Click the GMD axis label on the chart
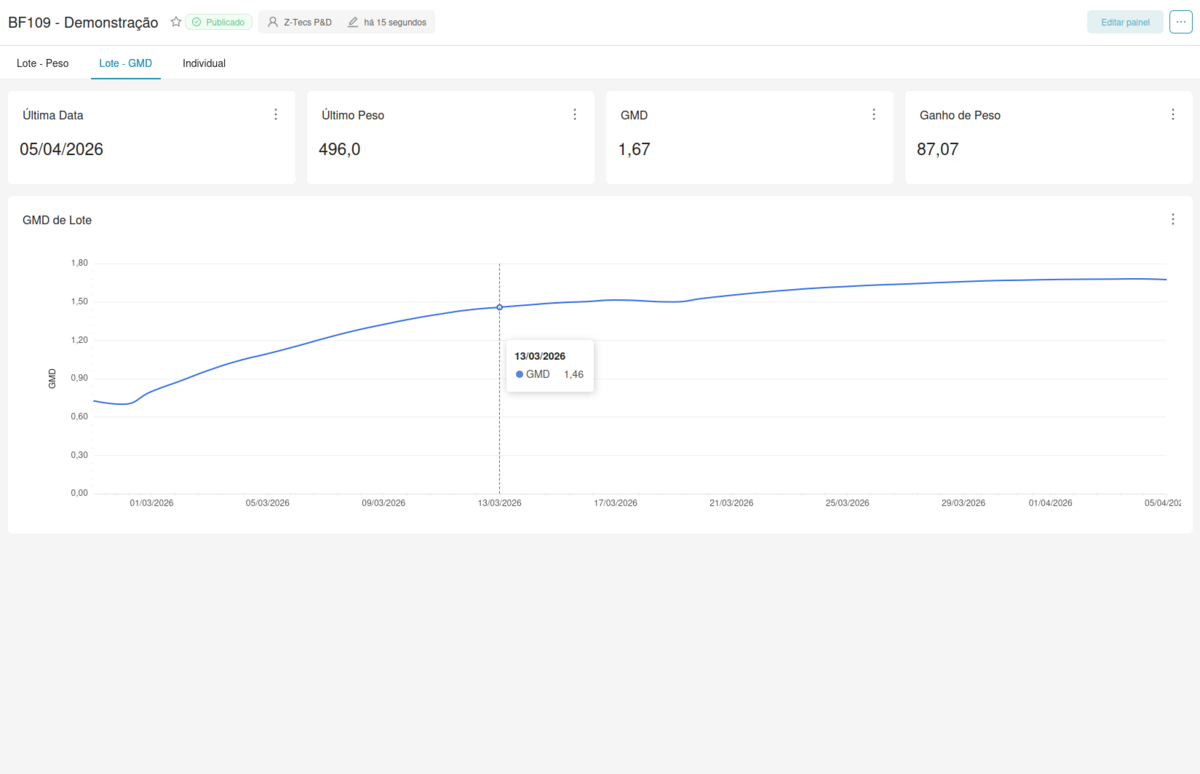 [x=52, y=378]
